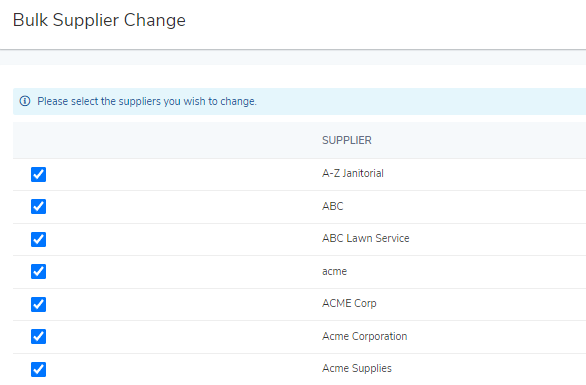
Task: Click the SUPPLIER column header
Action: 347,140
